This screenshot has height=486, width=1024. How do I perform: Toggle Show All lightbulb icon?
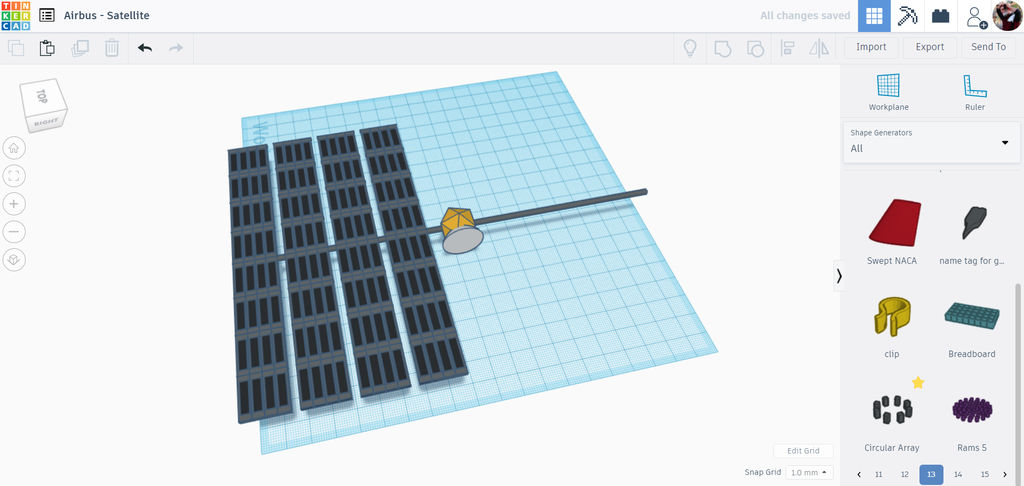click(690, 48)
